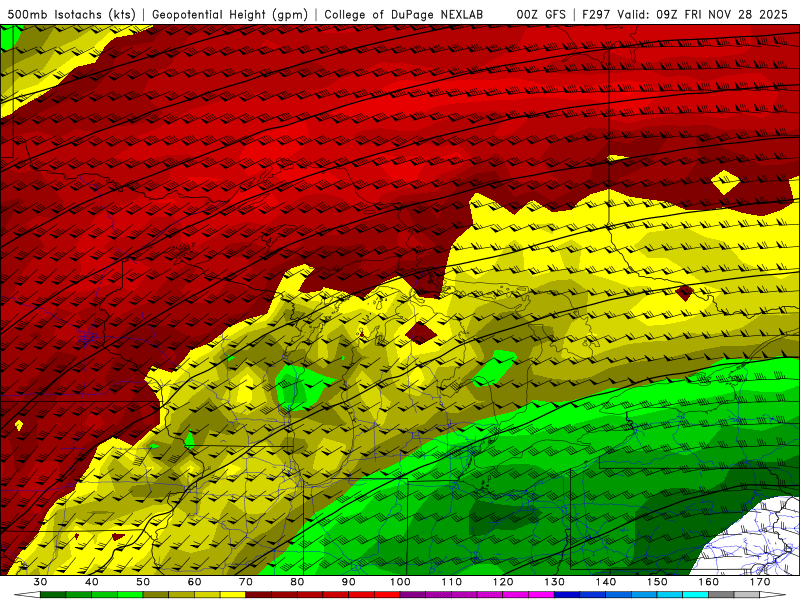Select the 40 knots scale label
This screenshot has width=800, height=600.
(92, 582)
